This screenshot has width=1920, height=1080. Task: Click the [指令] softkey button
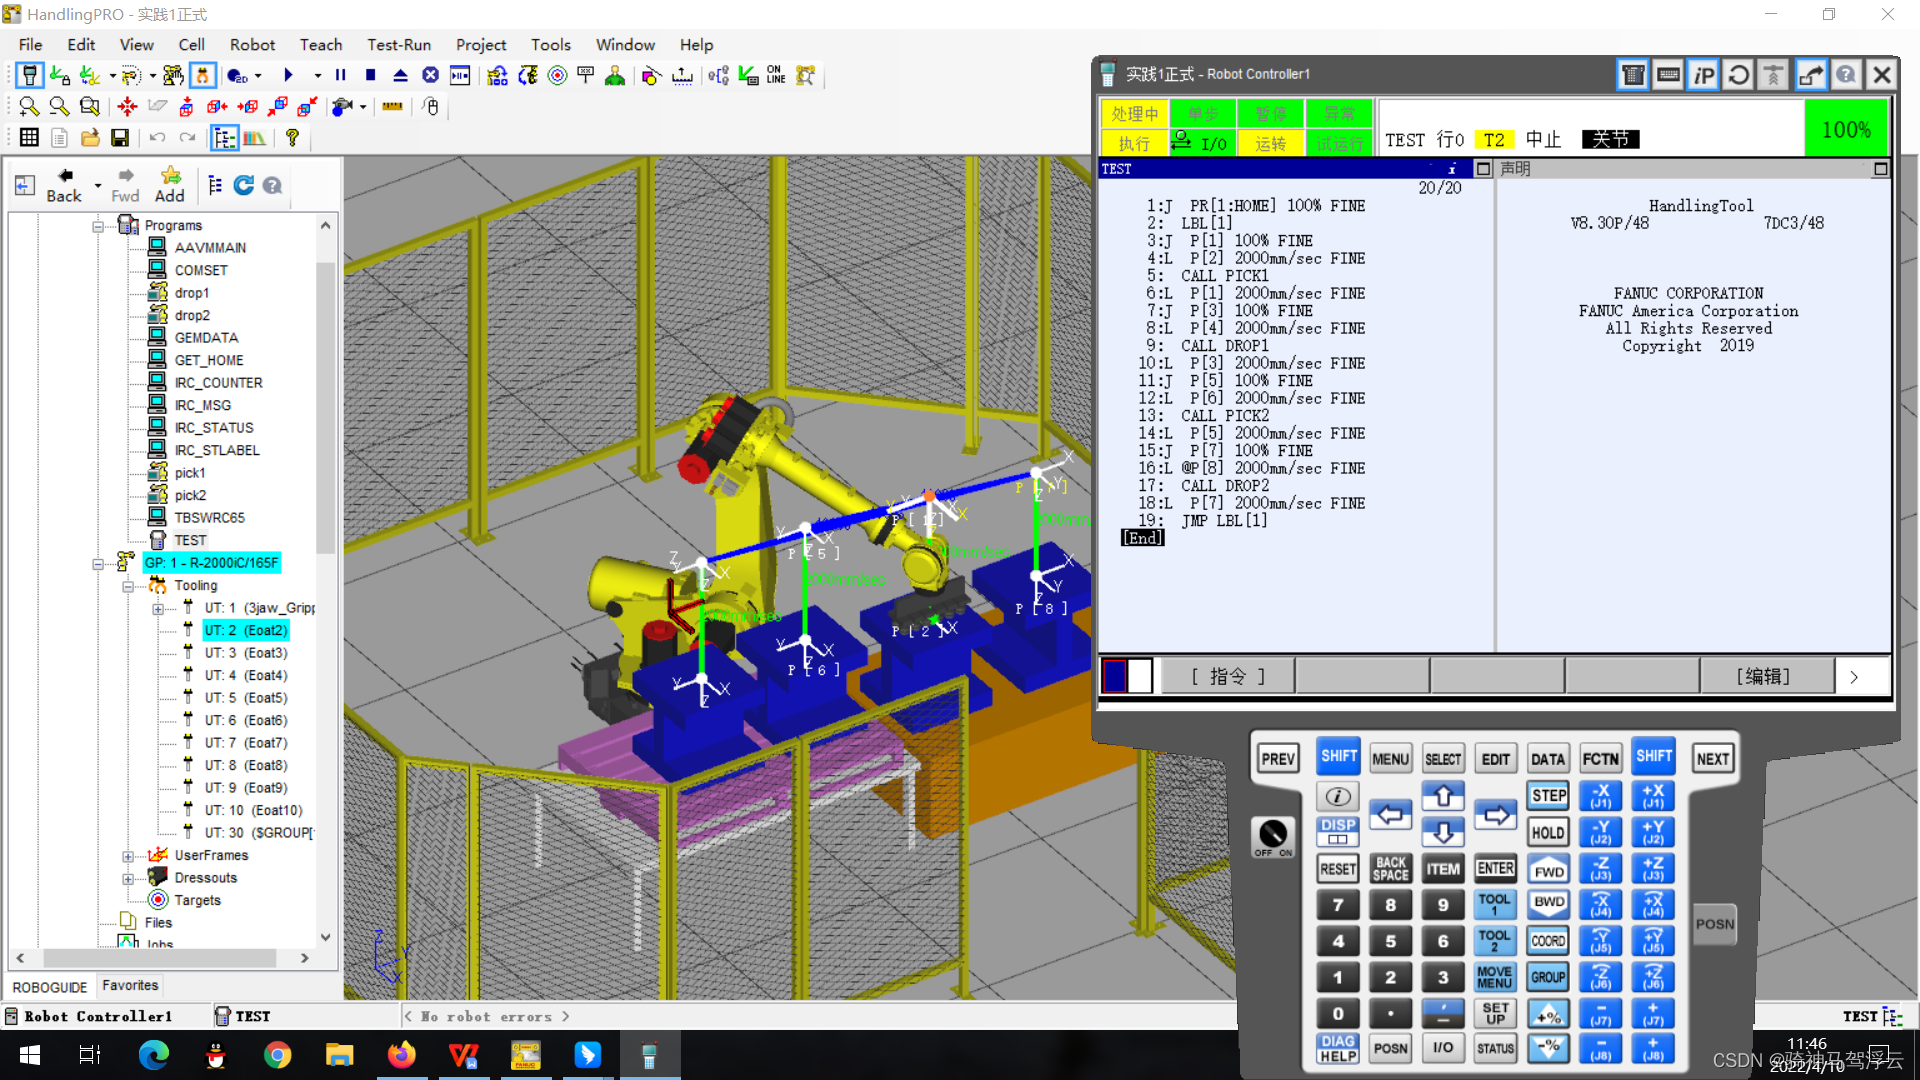1229,677
